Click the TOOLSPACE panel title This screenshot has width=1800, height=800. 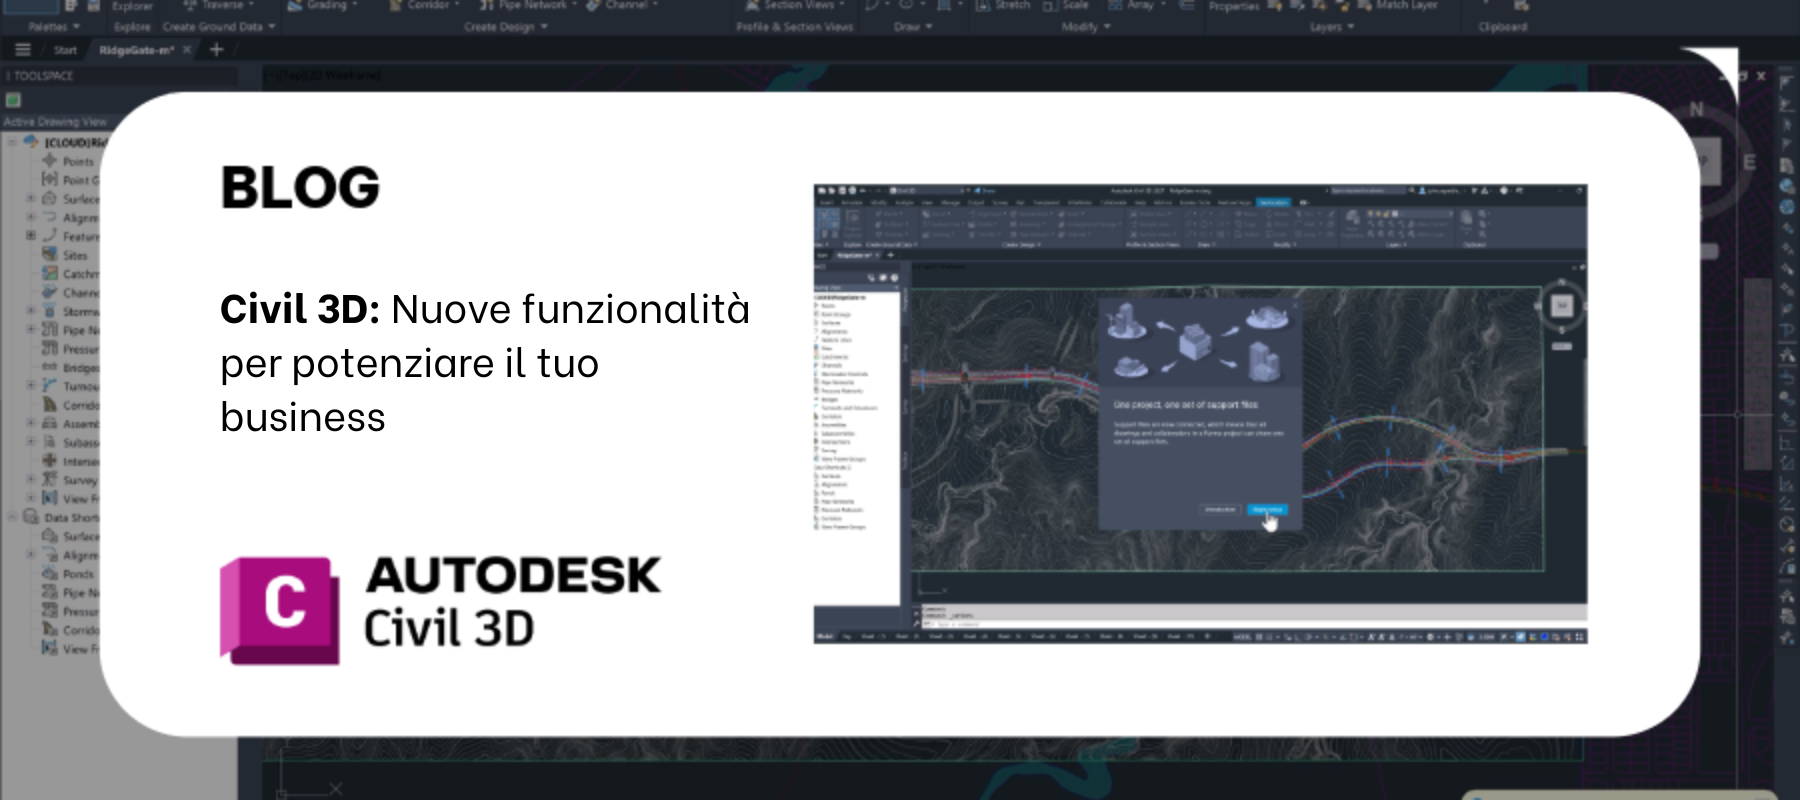tap(44, 76)
